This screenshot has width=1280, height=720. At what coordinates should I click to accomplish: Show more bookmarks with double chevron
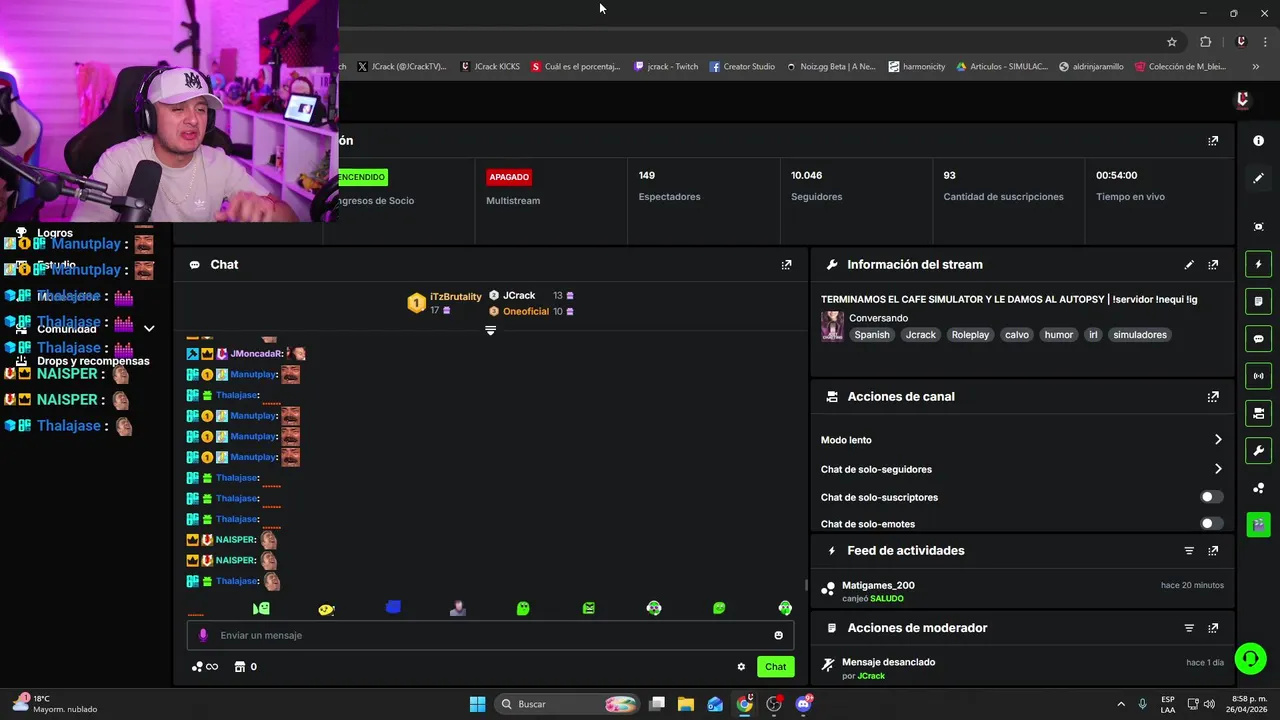tap(1255, 67)
